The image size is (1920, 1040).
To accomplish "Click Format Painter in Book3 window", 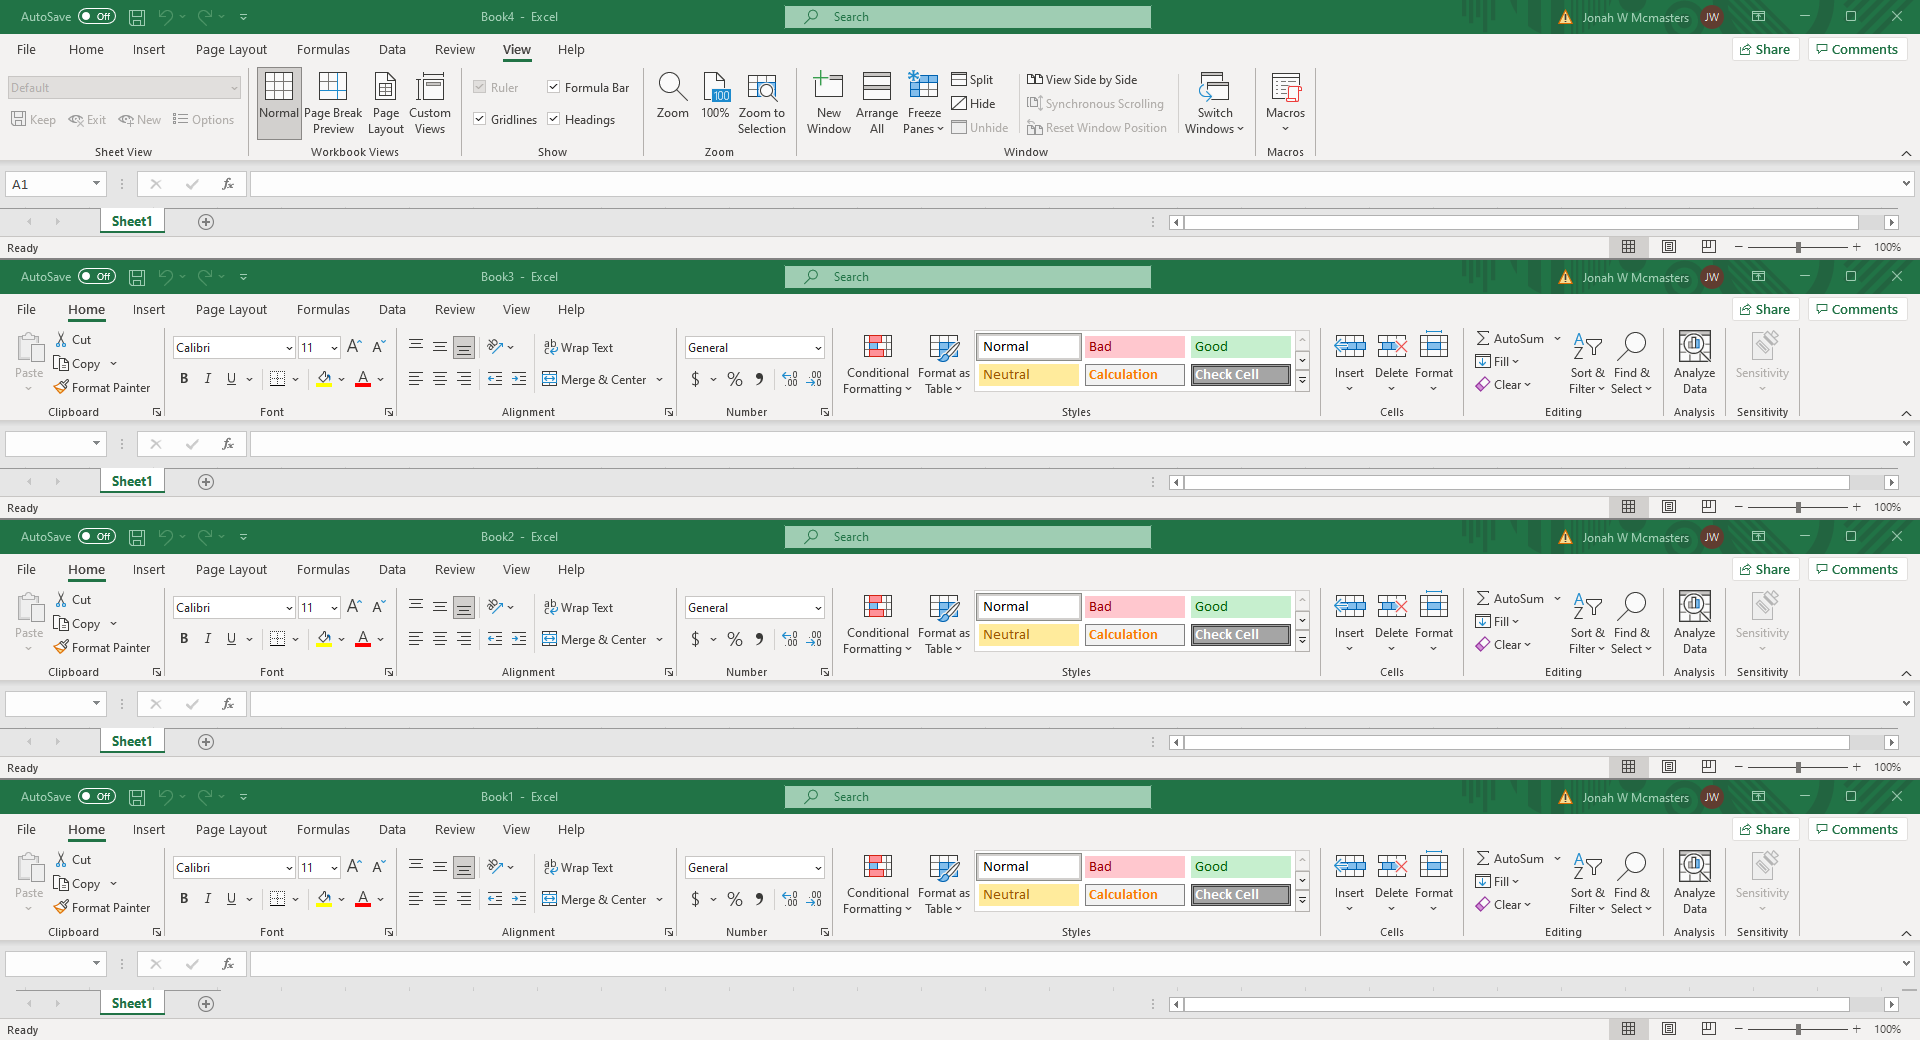I will [102, 388].
